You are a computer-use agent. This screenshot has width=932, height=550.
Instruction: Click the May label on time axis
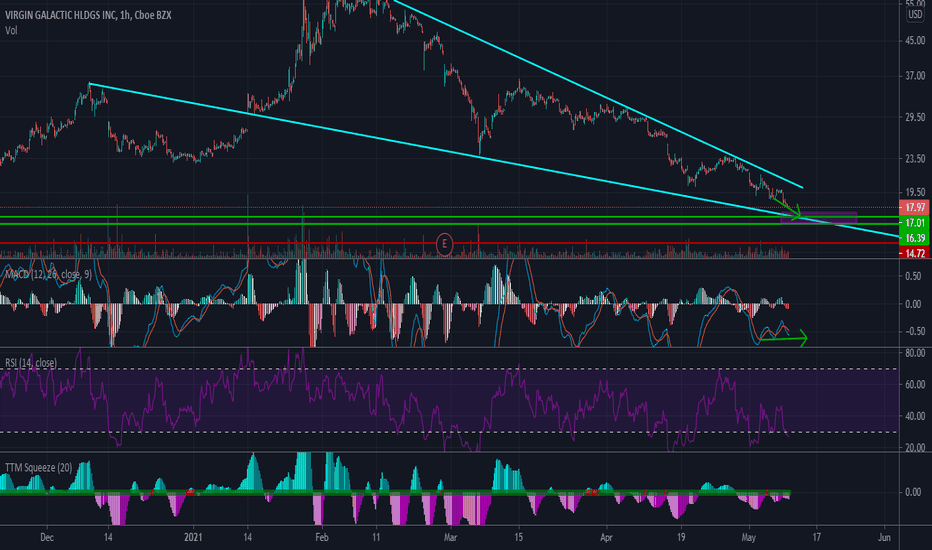click(x=748, y=538)
